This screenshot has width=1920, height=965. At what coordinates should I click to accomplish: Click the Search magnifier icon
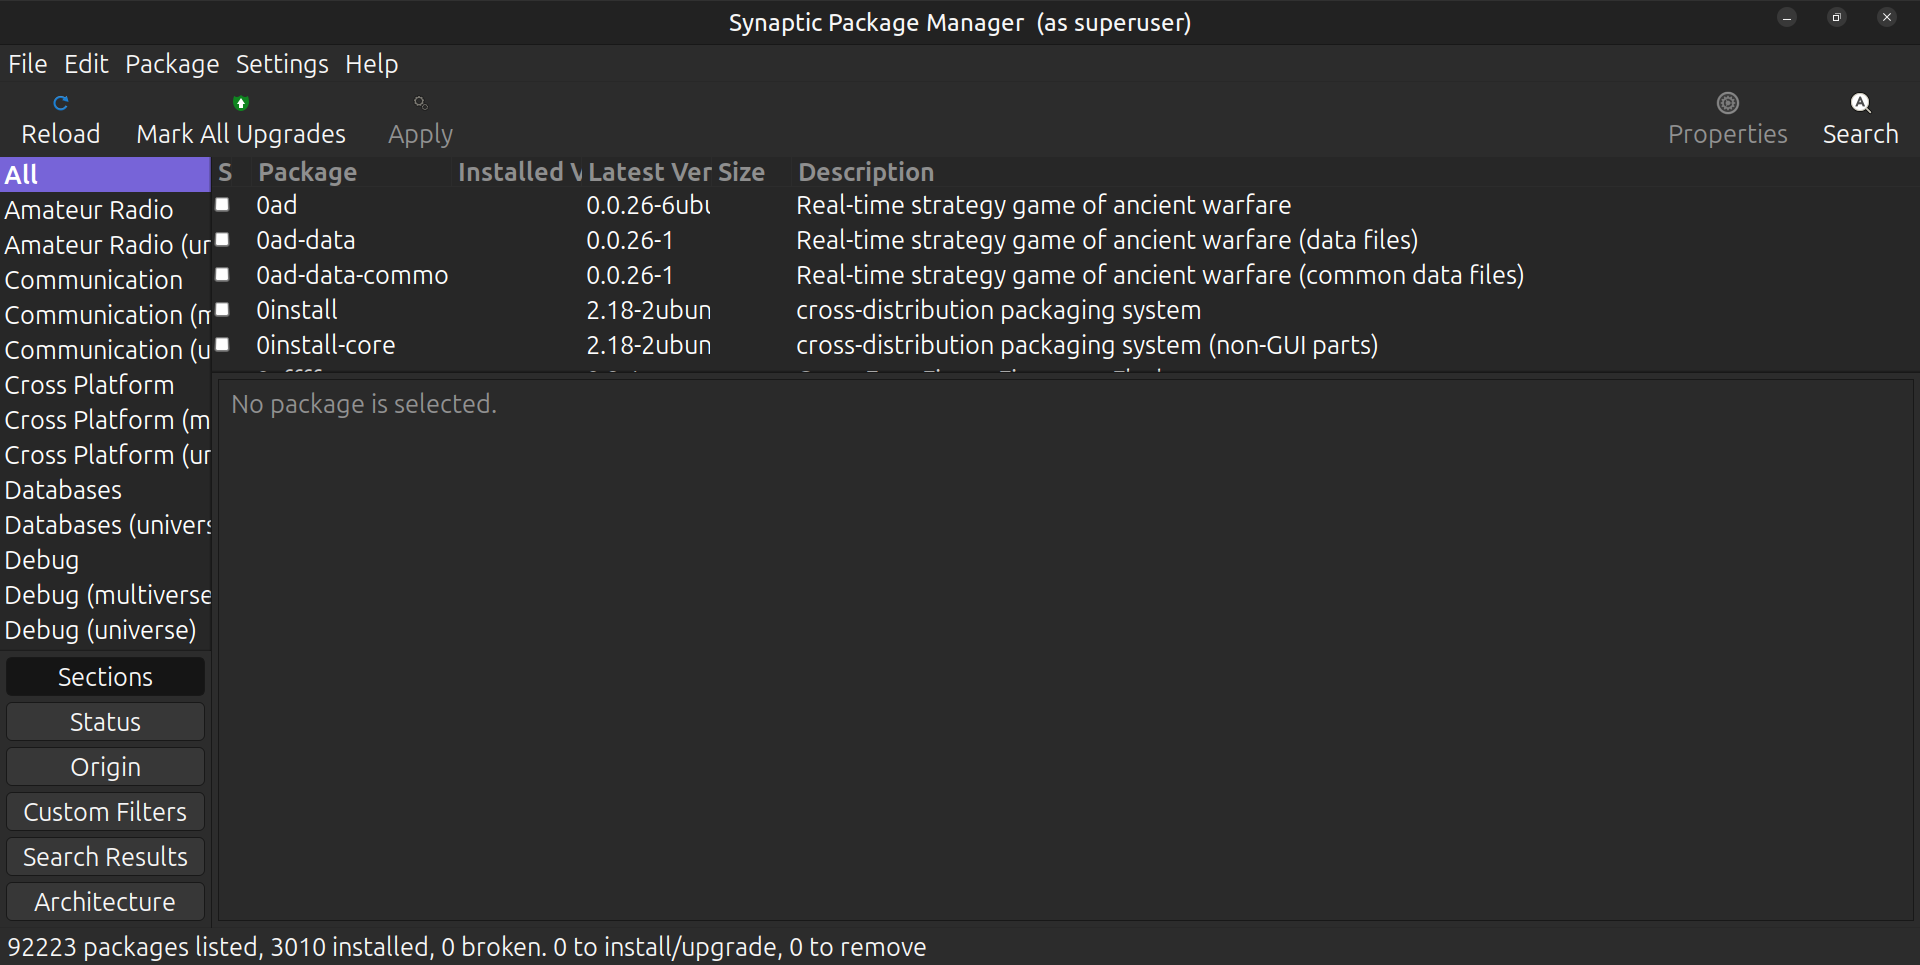click(x=1860, y=103)
